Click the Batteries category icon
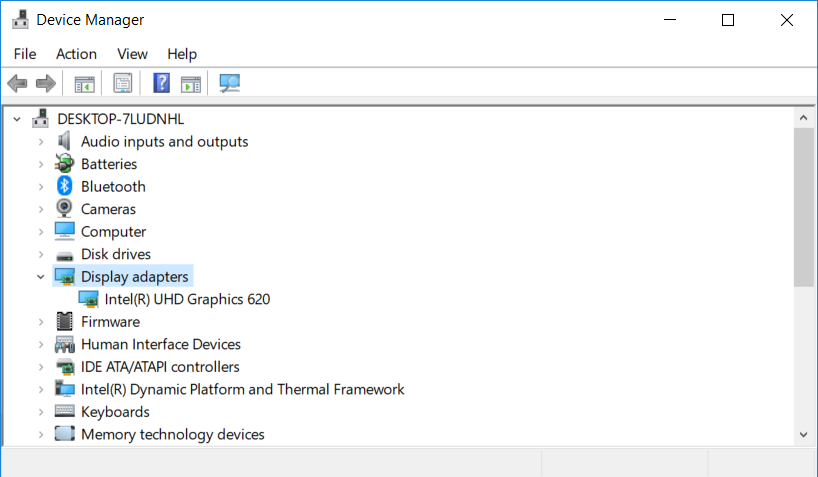Screen dimensions: 818x477 pos(64,164)
